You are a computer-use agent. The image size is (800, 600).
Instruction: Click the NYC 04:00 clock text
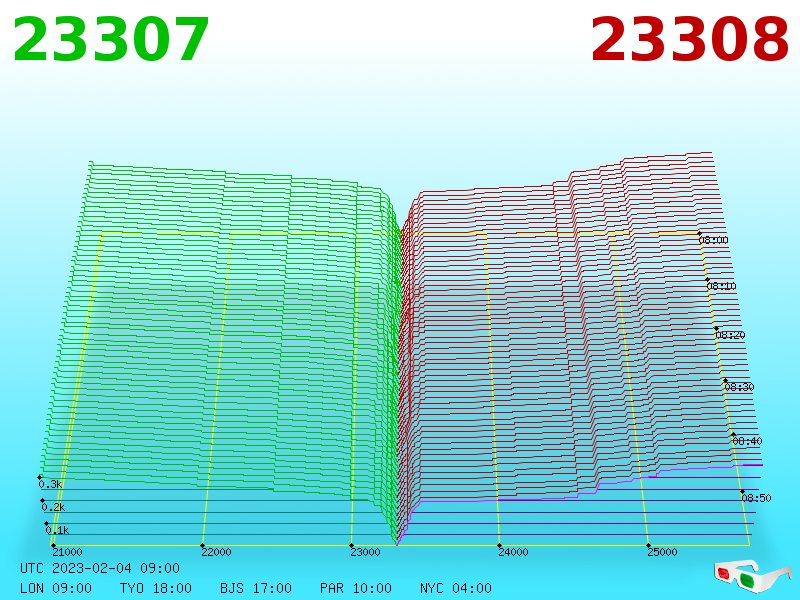coord(456,588)
